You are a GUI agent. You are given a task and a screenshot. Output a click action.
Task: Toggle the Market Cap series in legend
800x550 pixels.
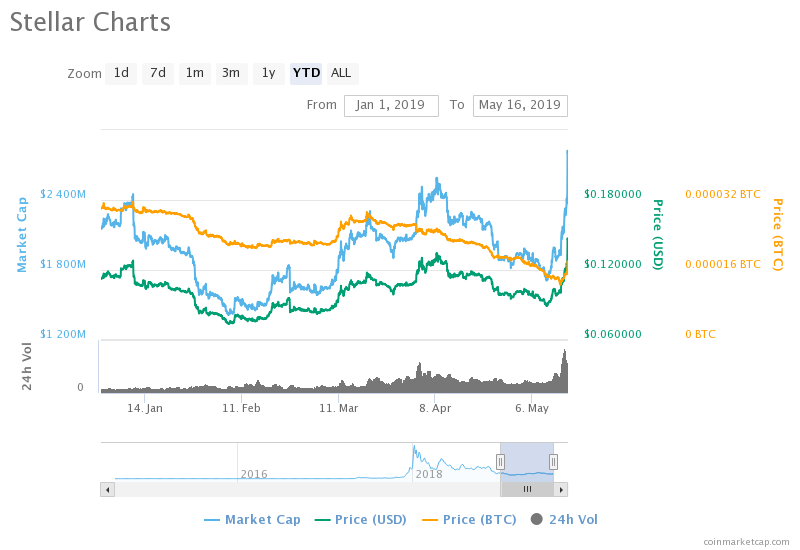click(253, 520)
